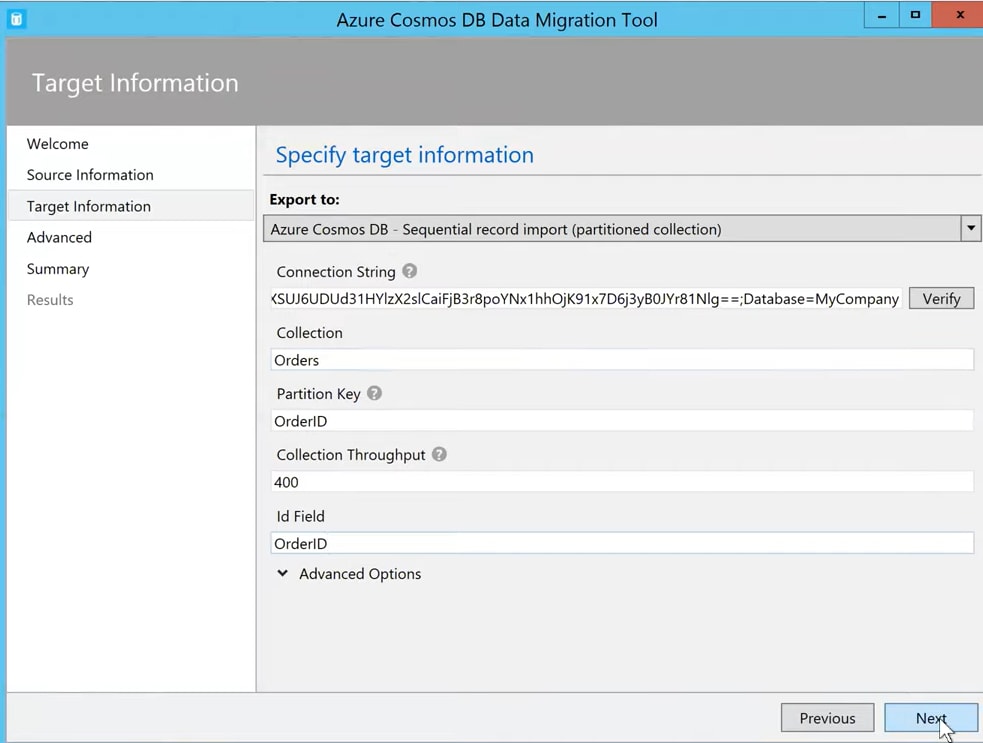Click the app icon in title bar
This screenshot has width=983, height=743.
(17, 19)
